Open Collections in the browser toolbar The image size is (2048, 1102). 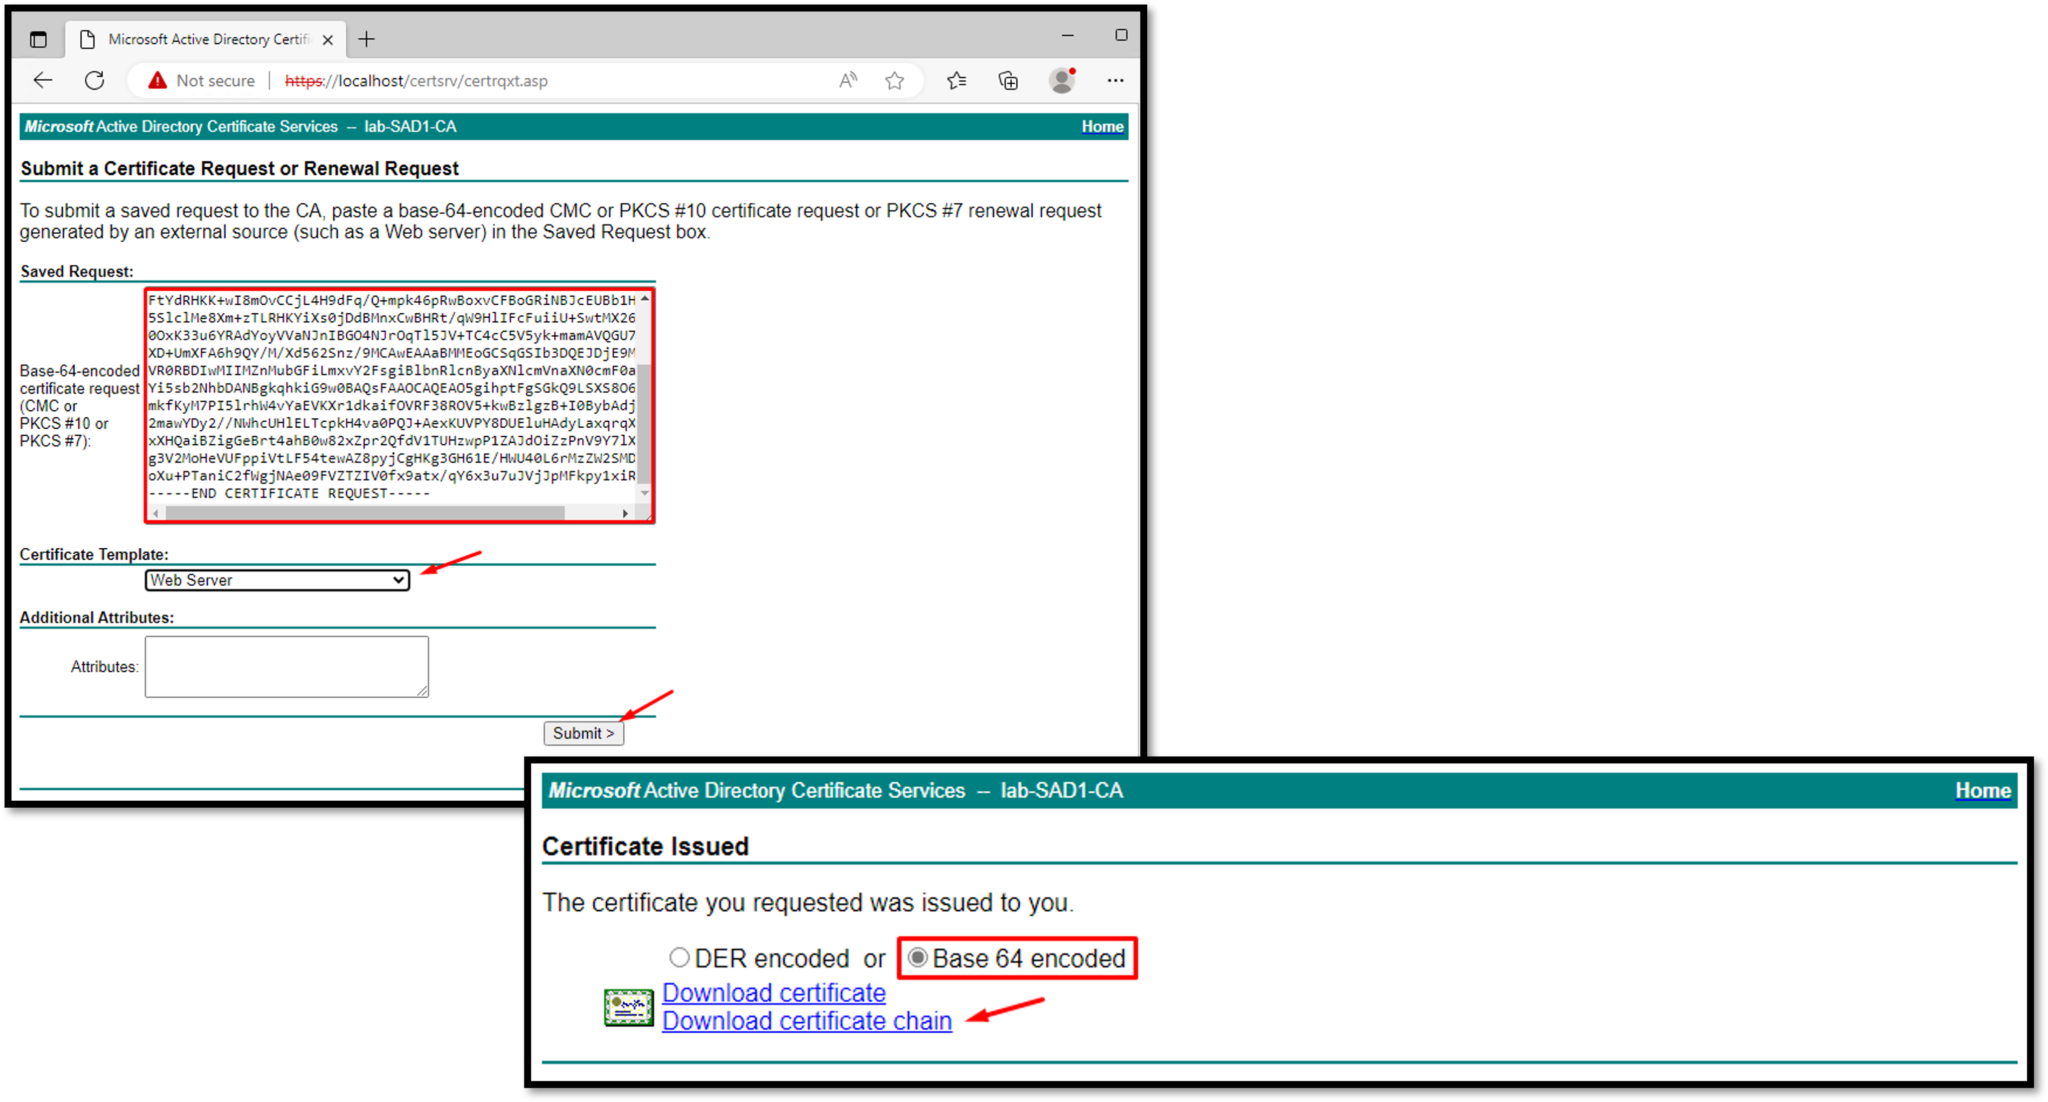click(1008, 80)
